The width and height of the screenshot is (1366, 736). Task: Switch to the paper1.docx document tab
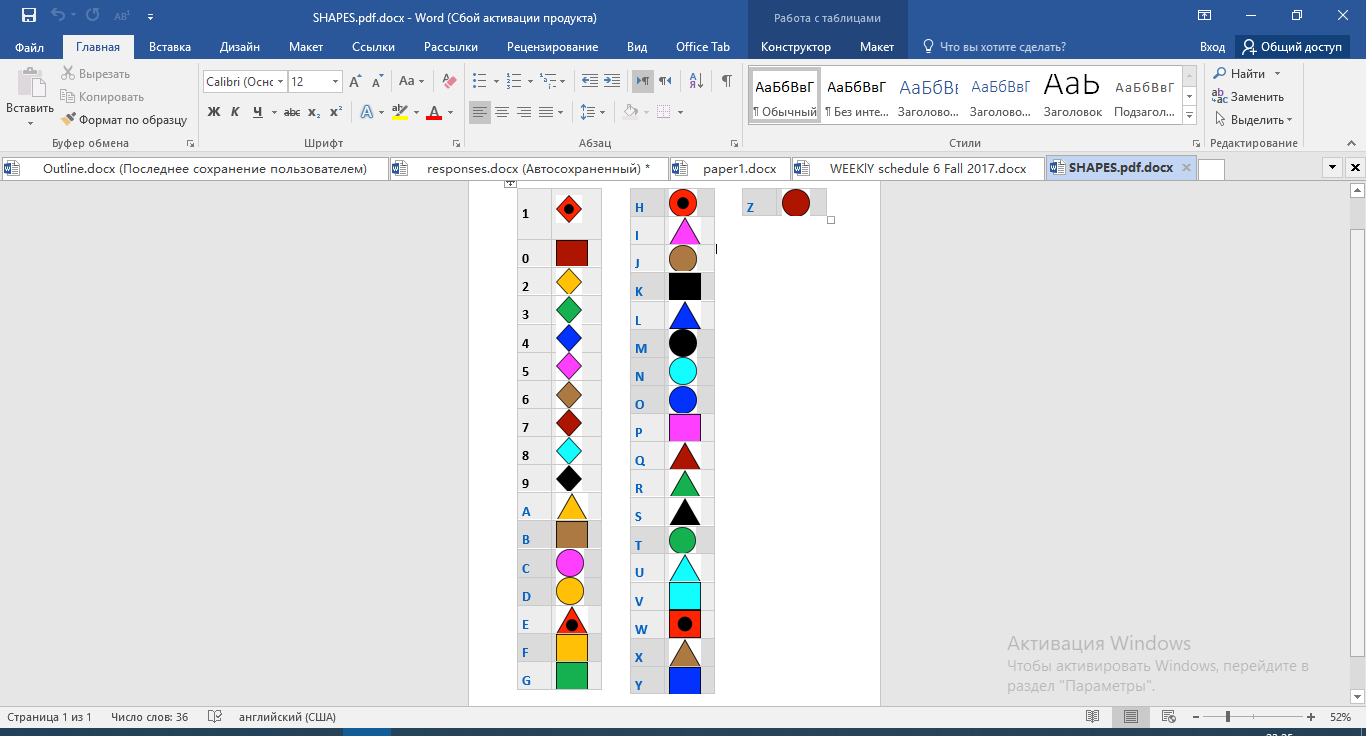click(x=730, y=168)
